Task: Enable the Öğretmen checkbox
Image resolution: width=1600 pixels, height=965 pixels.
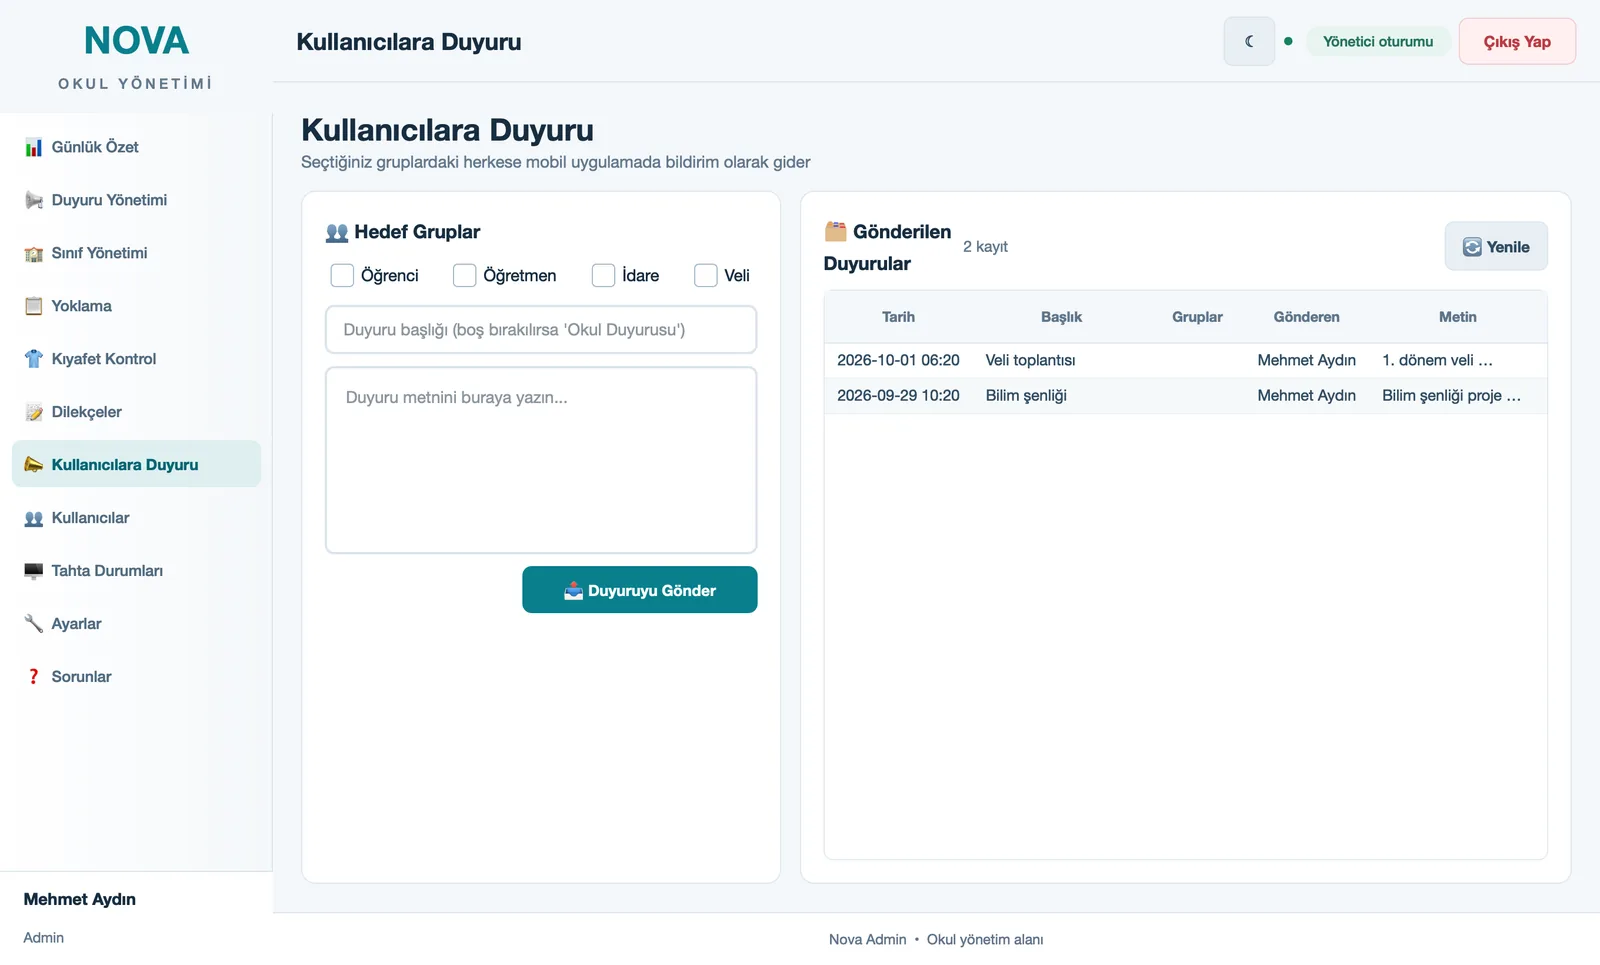Action: point(464,275)
